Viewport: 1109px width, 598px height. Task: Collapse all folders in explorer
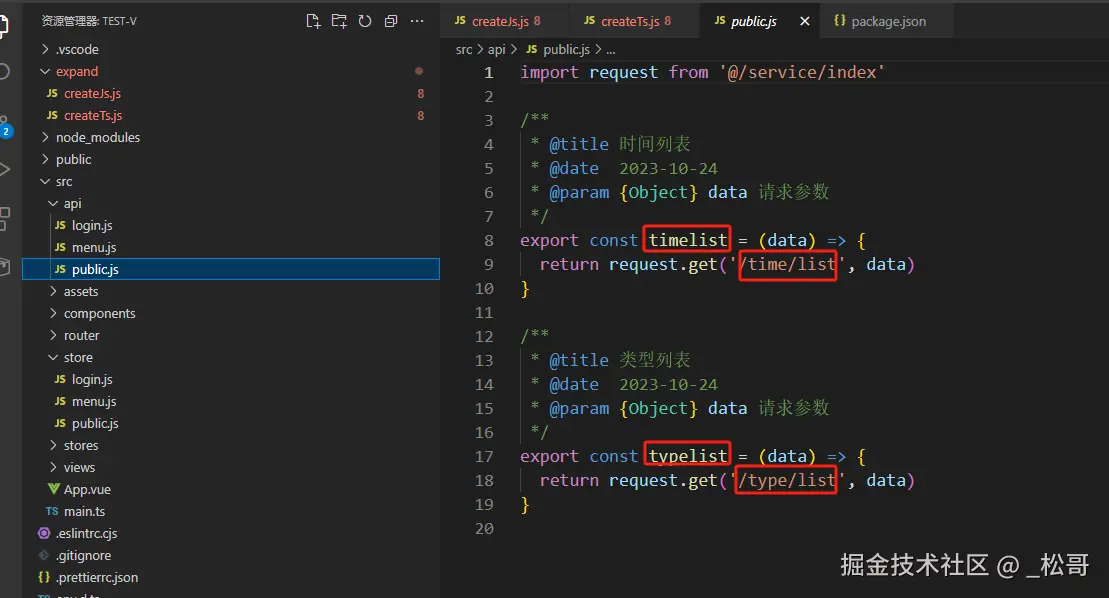coord(391,21)
